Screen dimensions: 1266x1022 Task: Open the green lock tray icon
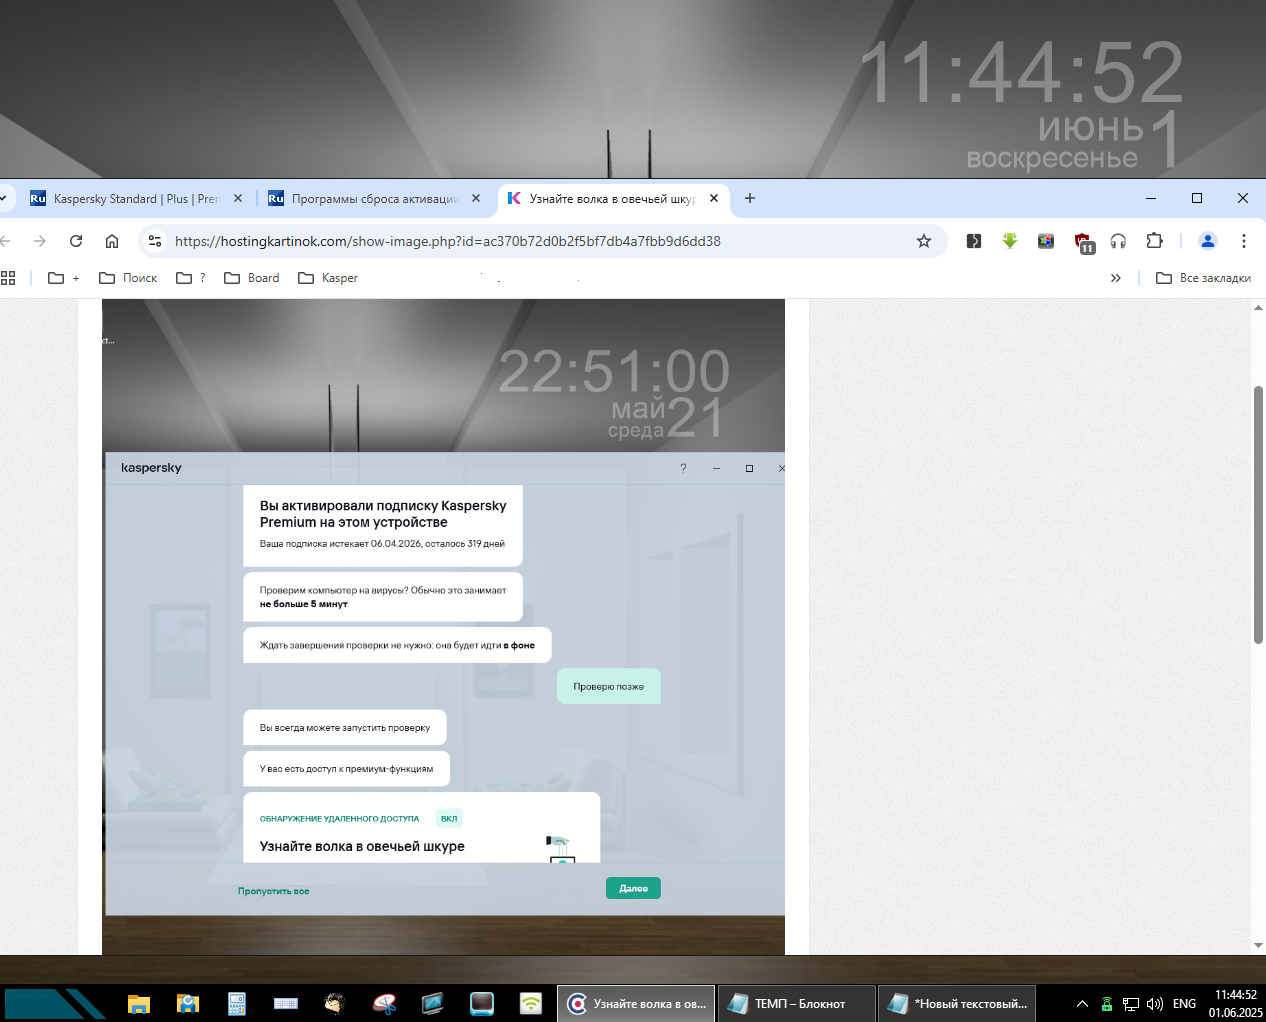(x=1106, y=1004)
